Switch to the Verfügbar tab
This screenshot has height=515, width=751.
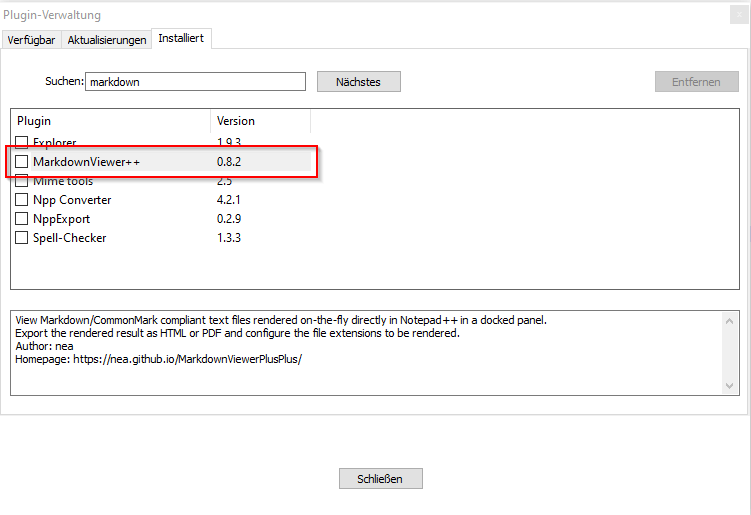tap(32, 40)
